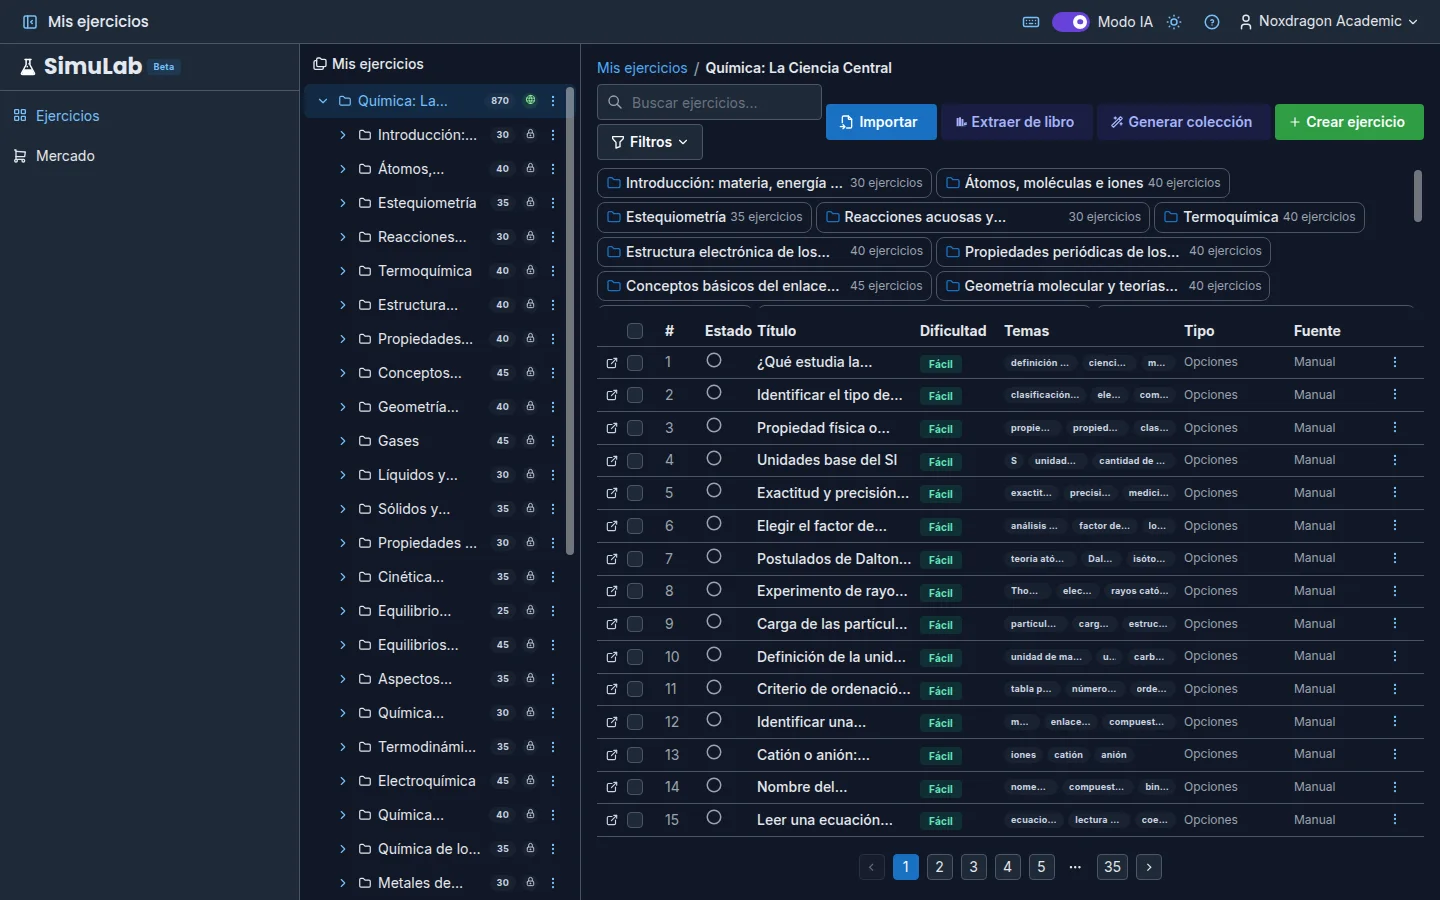
Task: Open options dots for Química: La... root folder
Action: 553,101
